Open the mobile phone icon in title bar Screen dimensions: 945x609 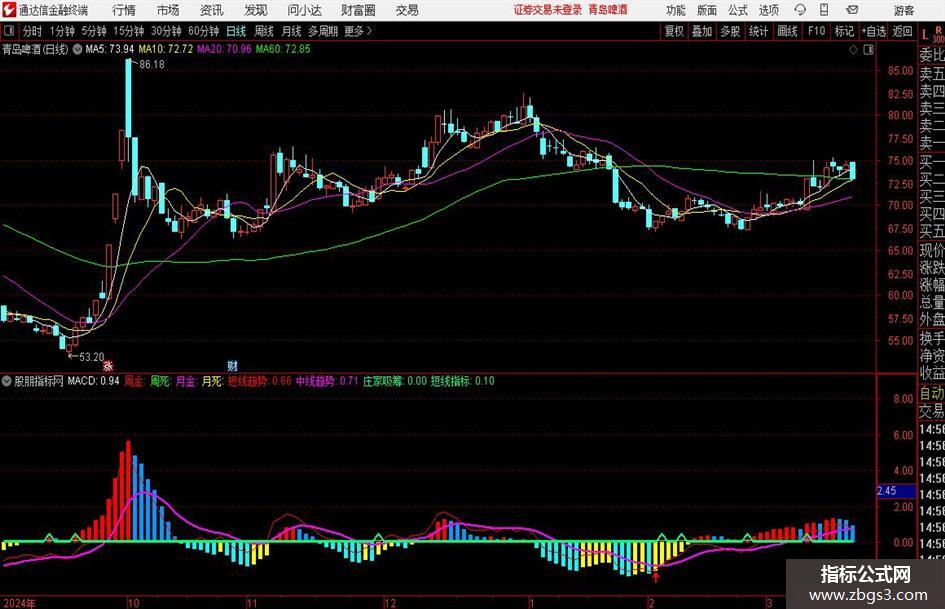[x=824, y=10]
